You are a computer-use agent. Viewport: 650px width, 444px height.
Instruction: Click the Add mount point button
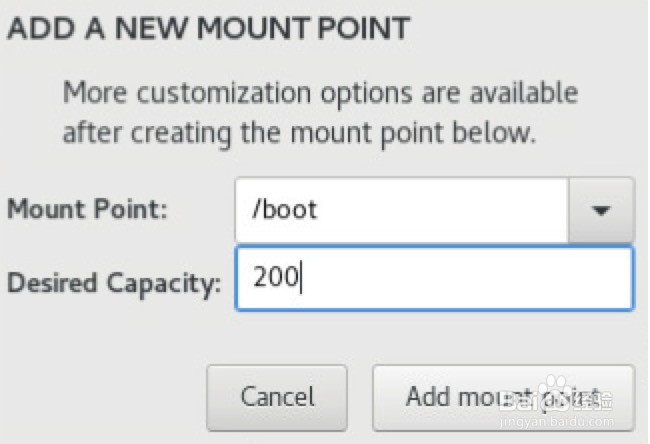coord(503,396)
